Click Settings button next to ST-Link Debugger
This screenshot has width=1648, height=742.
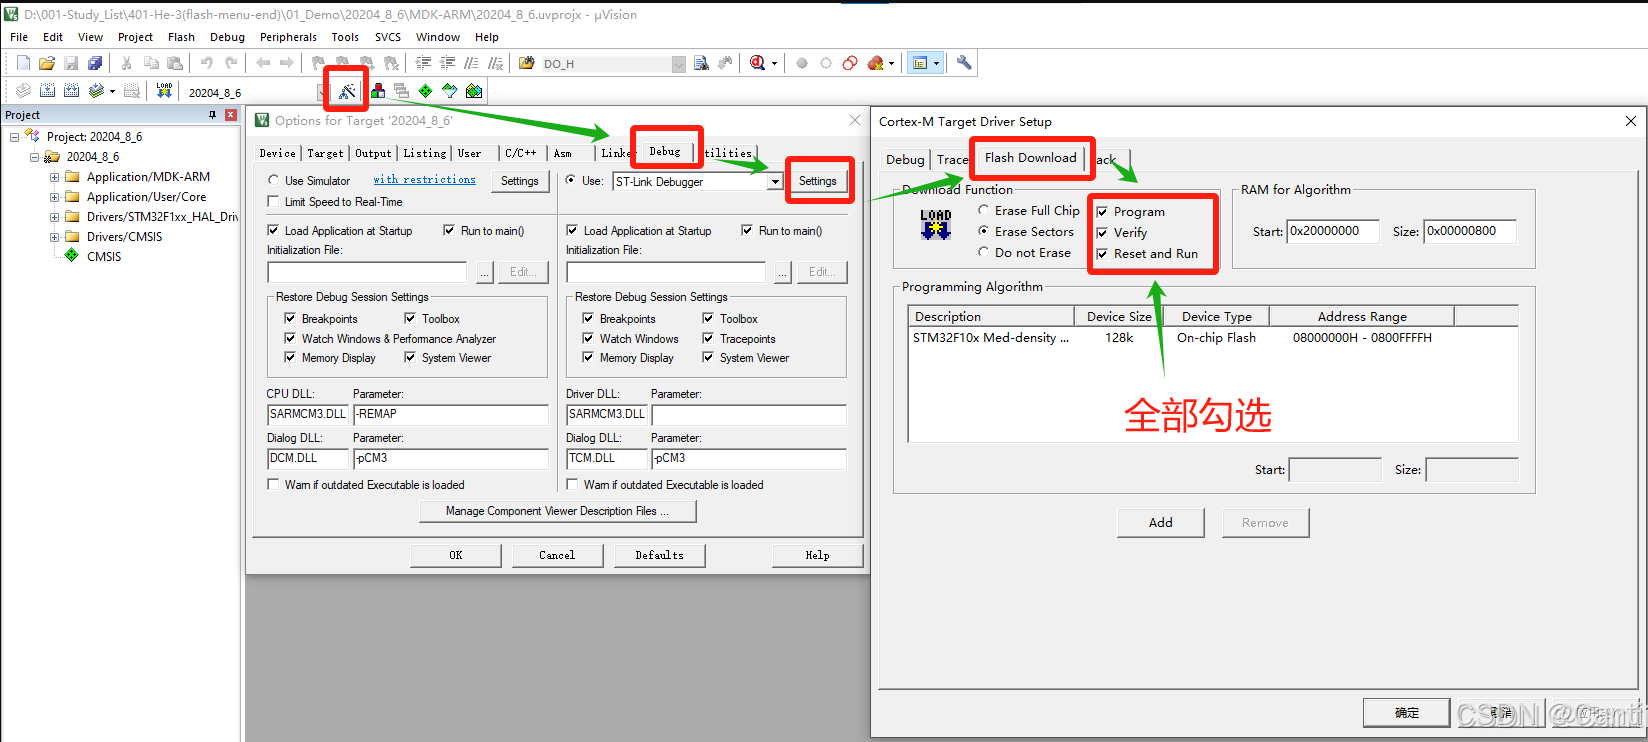[817, 181]
